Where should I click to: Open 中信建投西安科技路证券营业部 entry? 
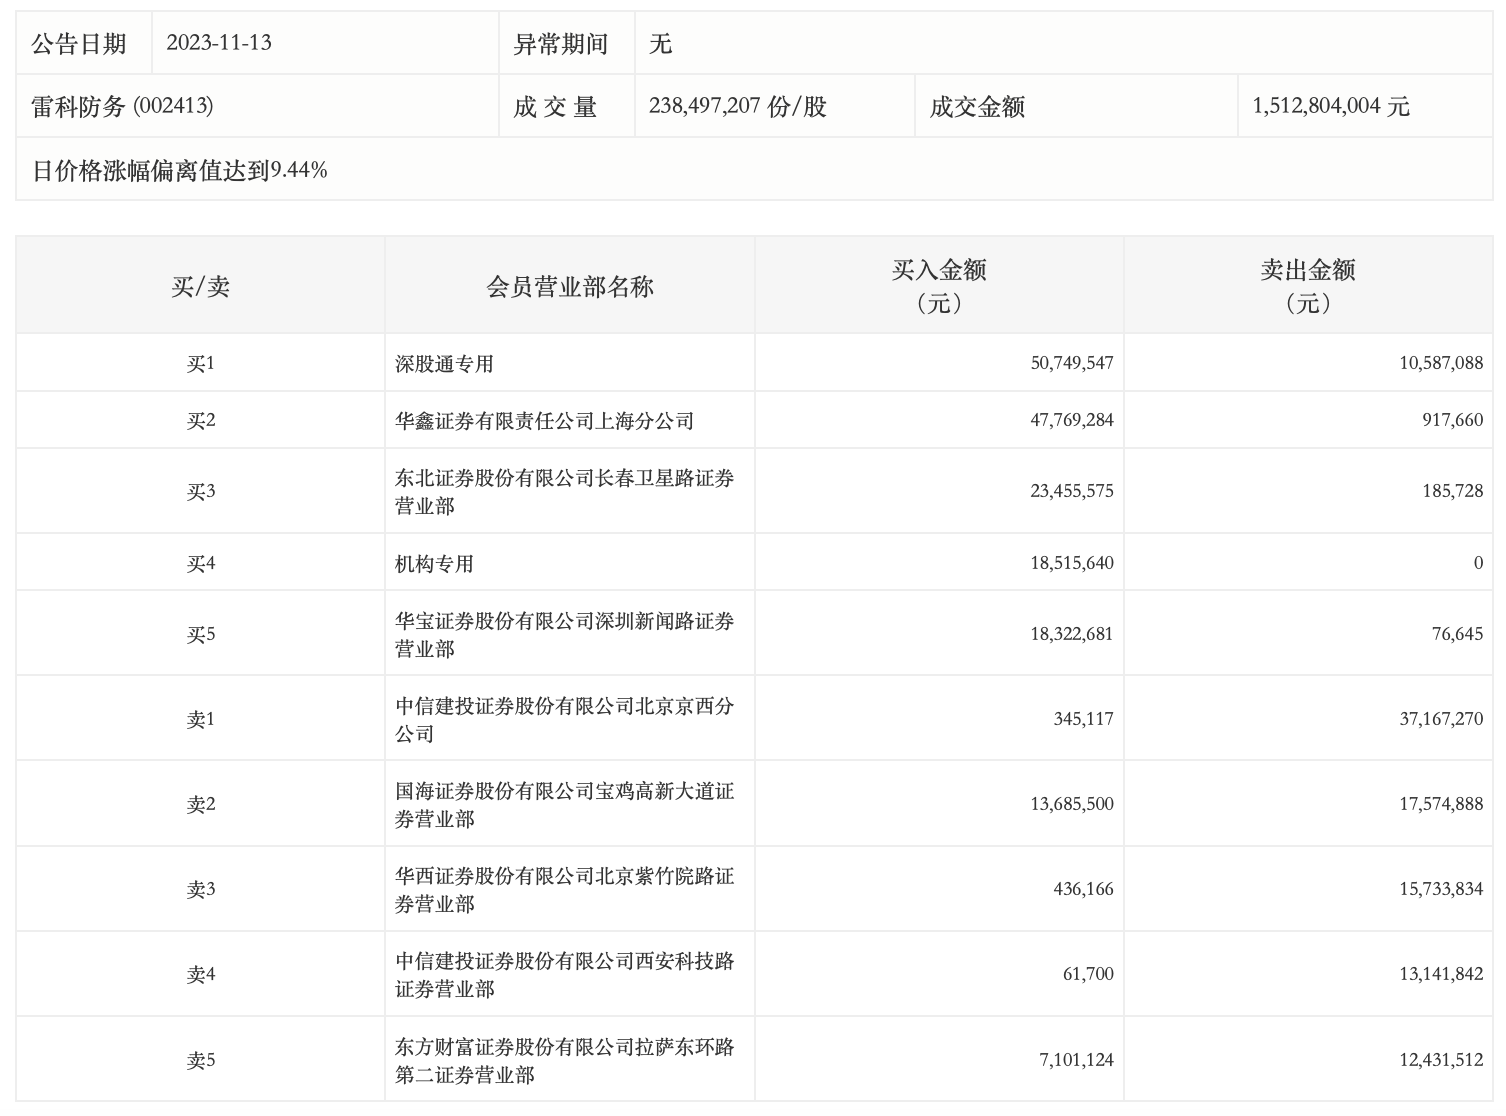pyautogui.click(x=564, y=975)
